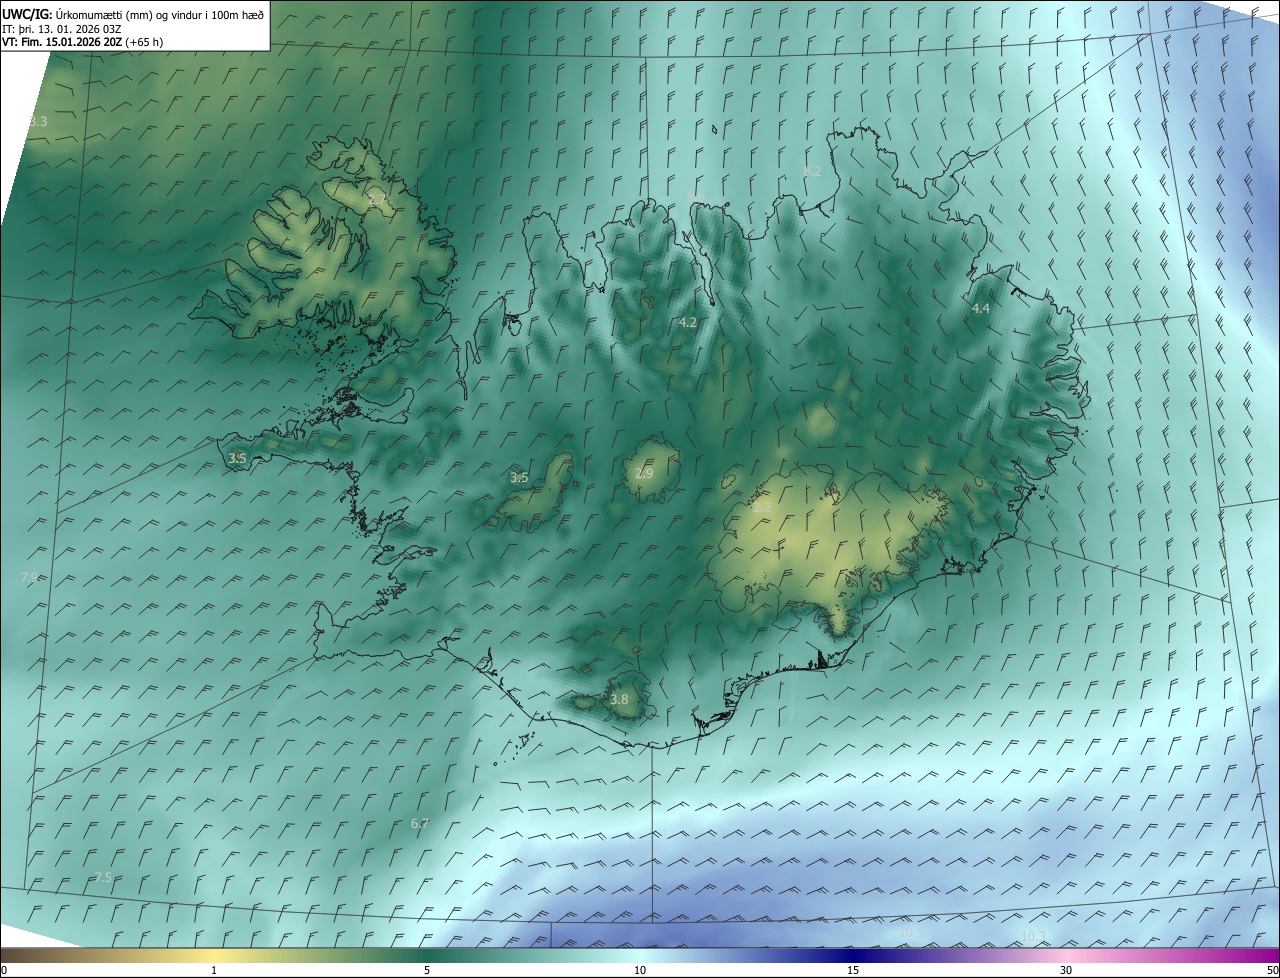Select the 4.2 value label
1280x978 pixels.
click(688, 322)
